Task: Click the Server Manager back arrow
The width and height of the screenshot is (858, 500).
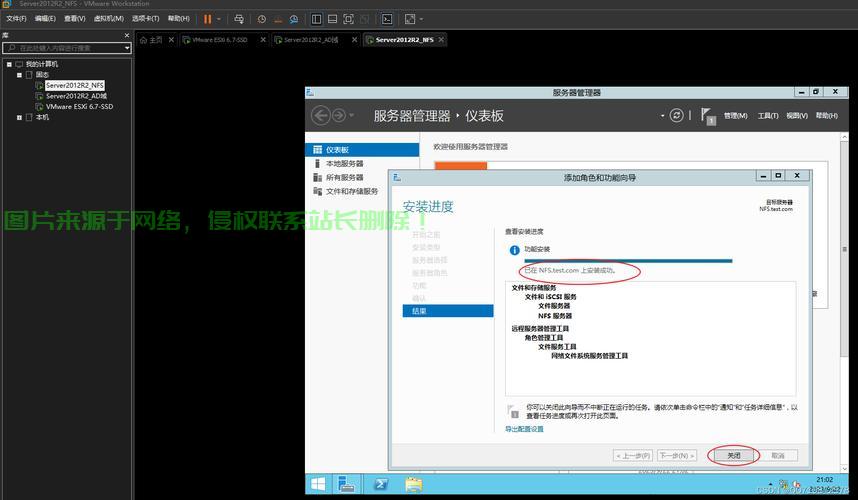Action: (321, 115)
